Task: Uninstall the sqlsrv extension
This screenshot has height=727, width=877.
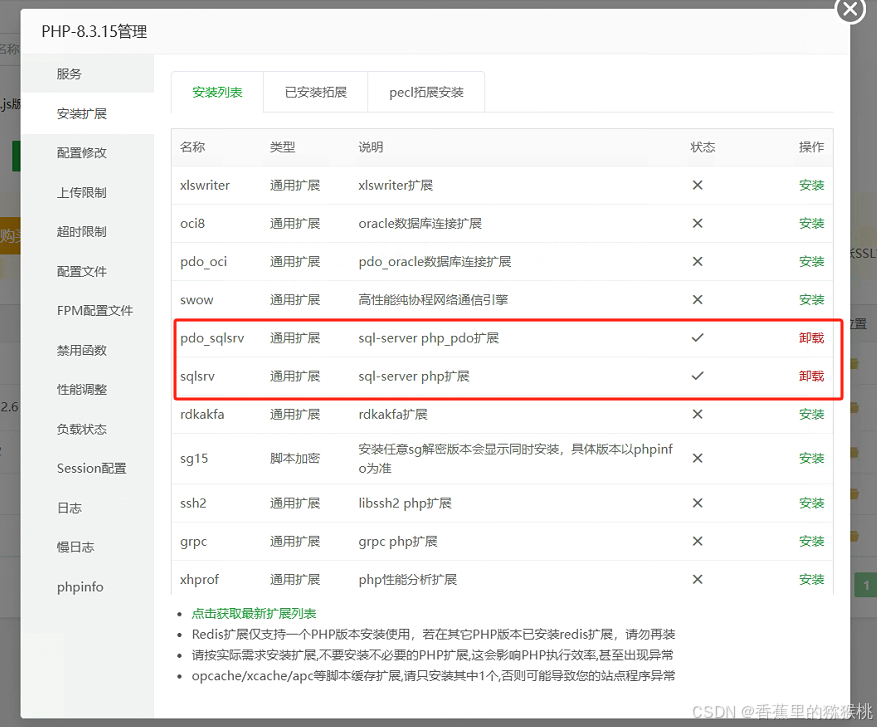Action: [811, 376]
